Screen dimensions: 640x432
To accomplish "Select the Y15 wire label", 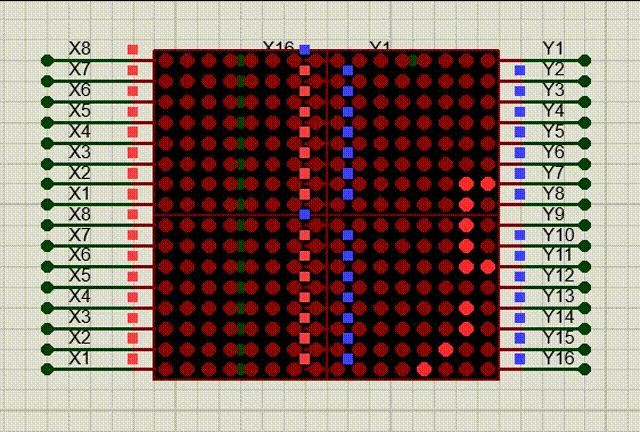I will (x=559, y=337).
